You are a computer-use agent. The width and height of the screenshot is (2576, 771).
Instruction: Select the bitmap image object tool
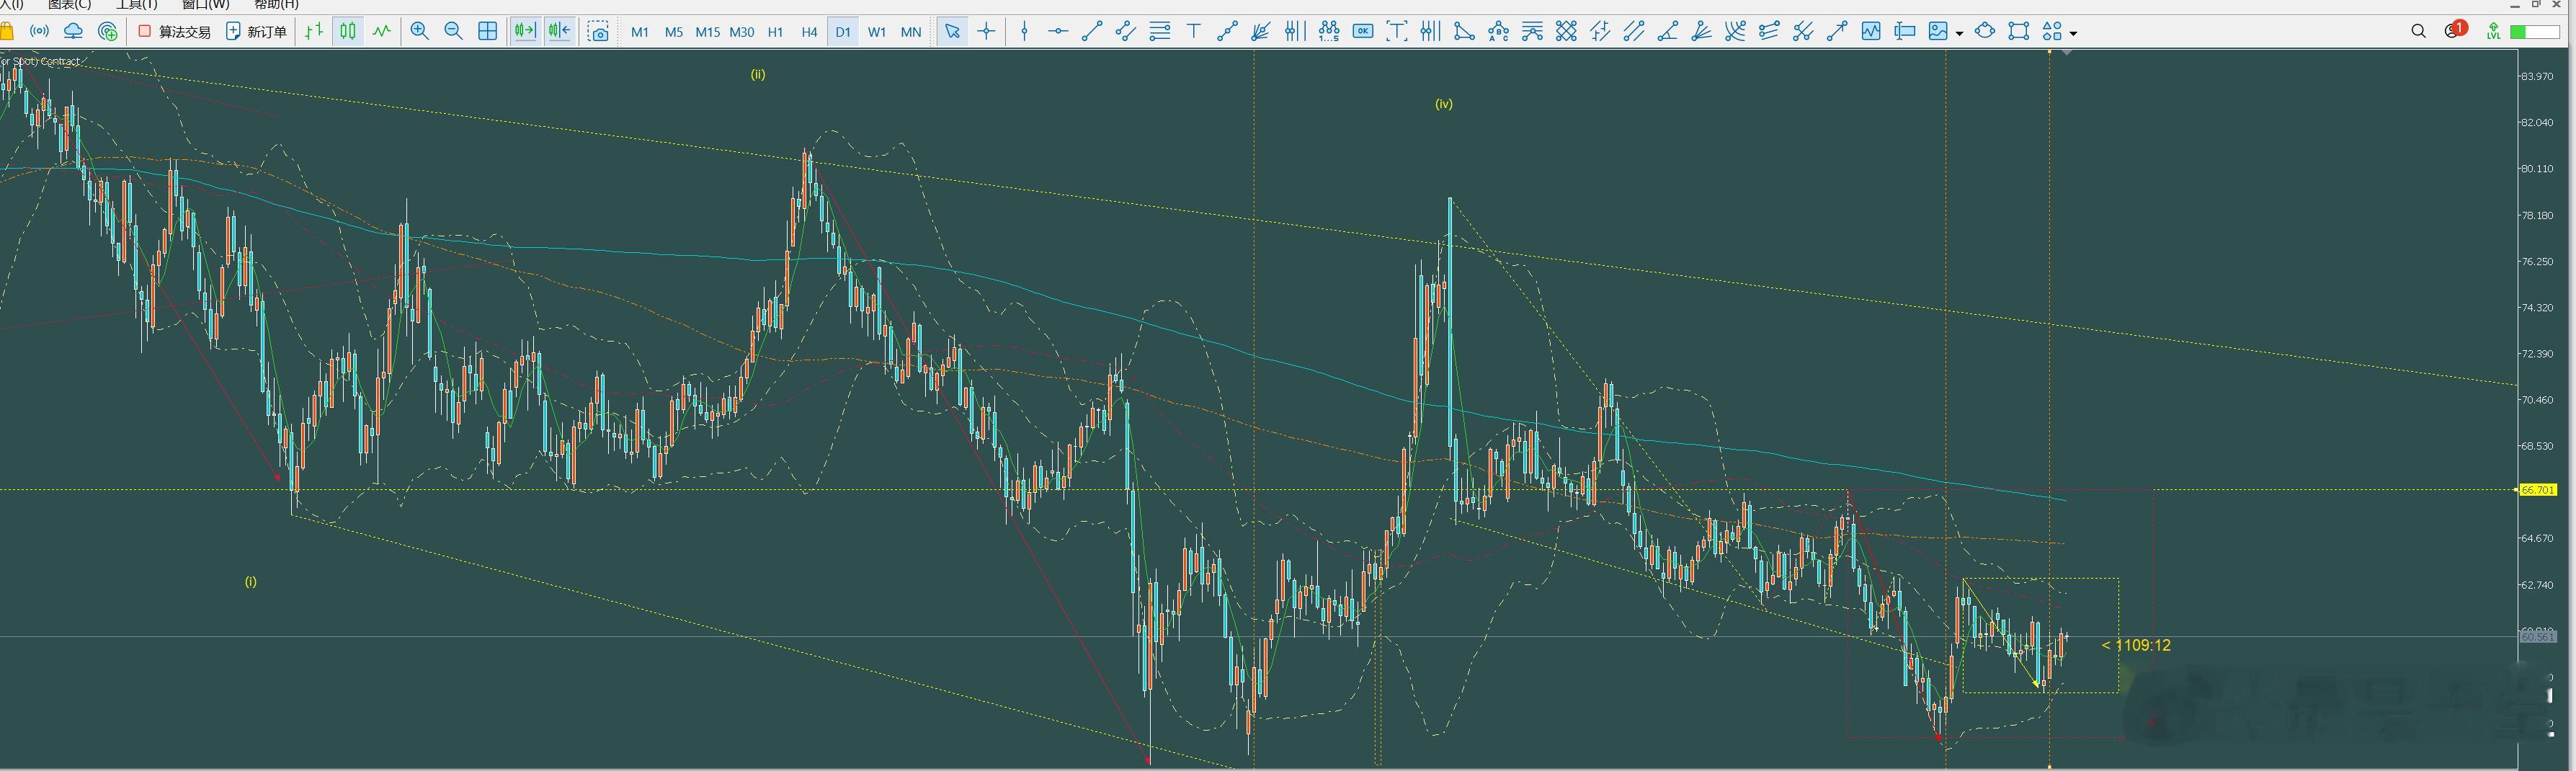click(x=1939, y=32)
